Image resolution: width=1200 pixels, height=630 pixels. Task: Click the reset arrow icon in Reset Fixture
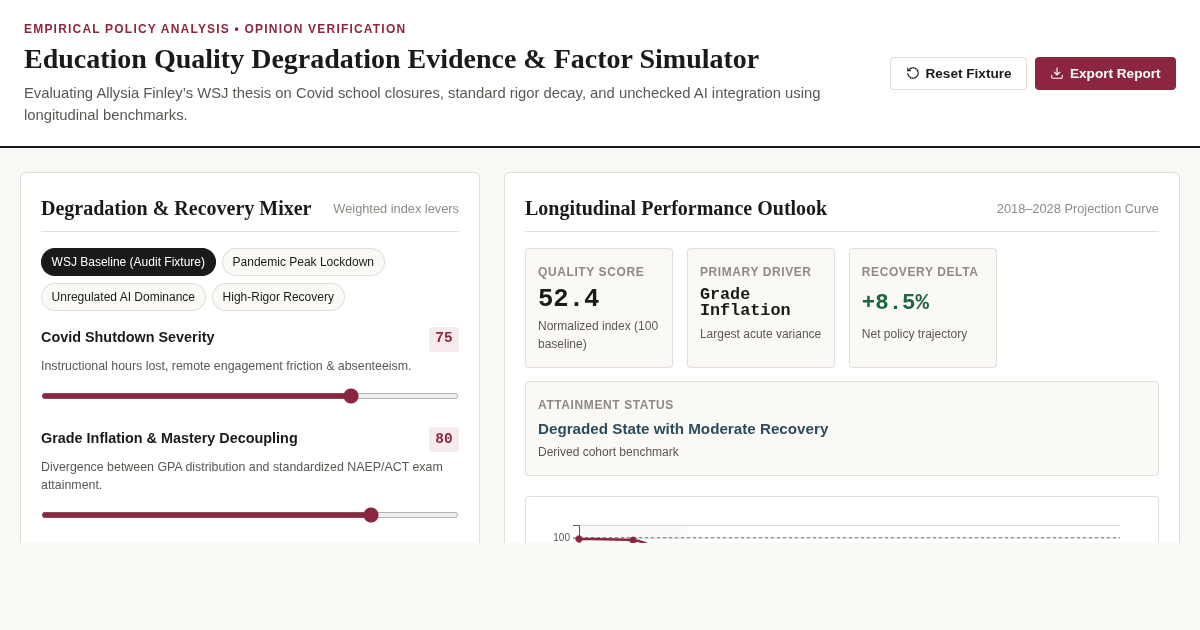(x=913, y=73)
